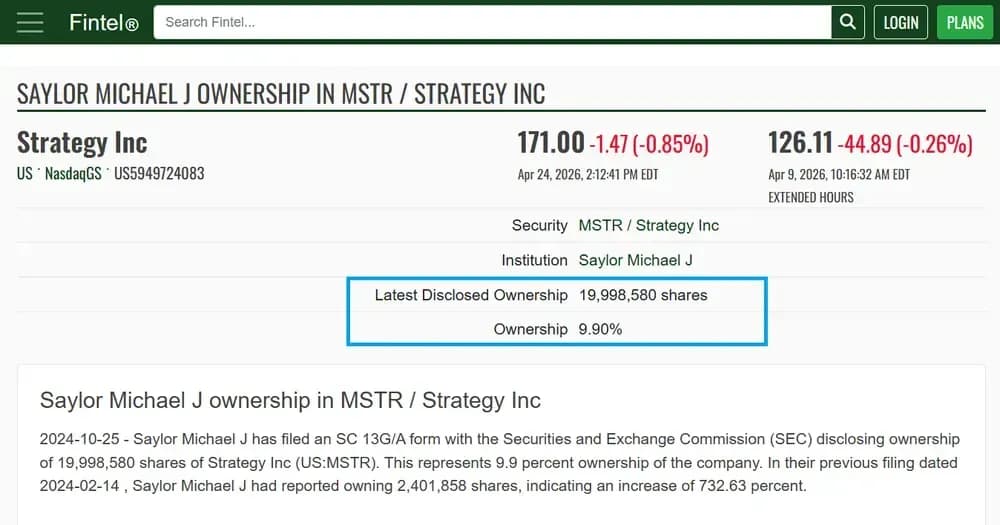Screen dimensions: 1000x525
Task: Click the 19,998,580 shares value
Action: tap(642, 295)
